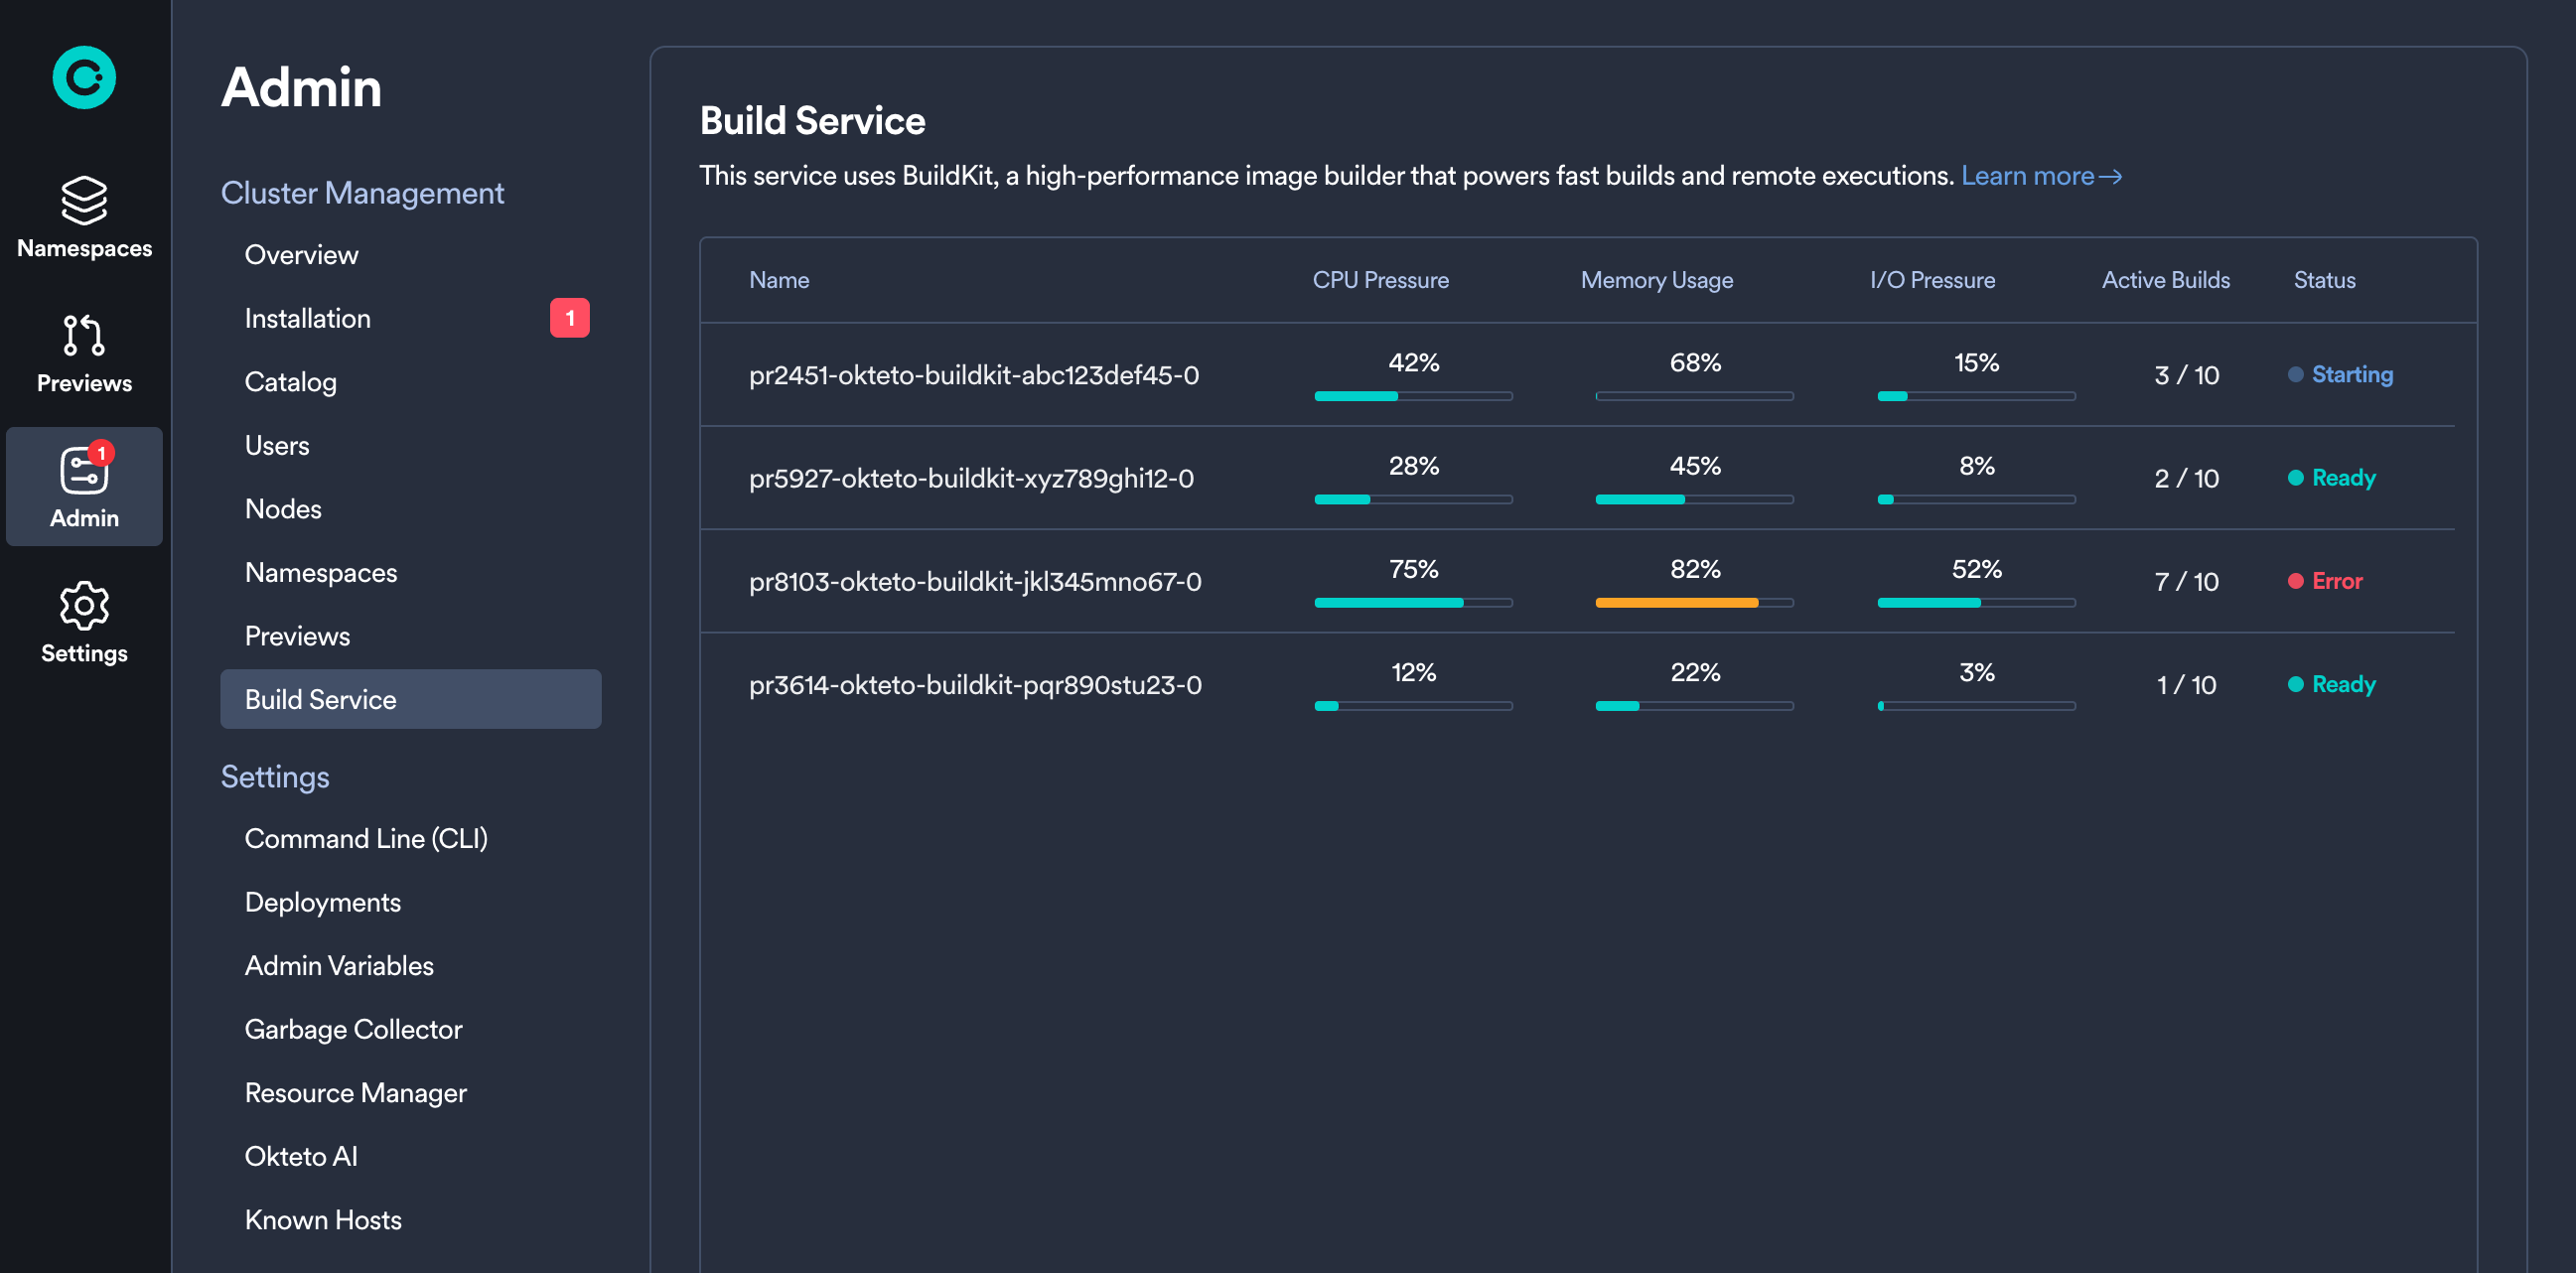Expand the Cluster Management section
The width and height of the screenshot is (2576, 1273).
[x=362, y=192]
